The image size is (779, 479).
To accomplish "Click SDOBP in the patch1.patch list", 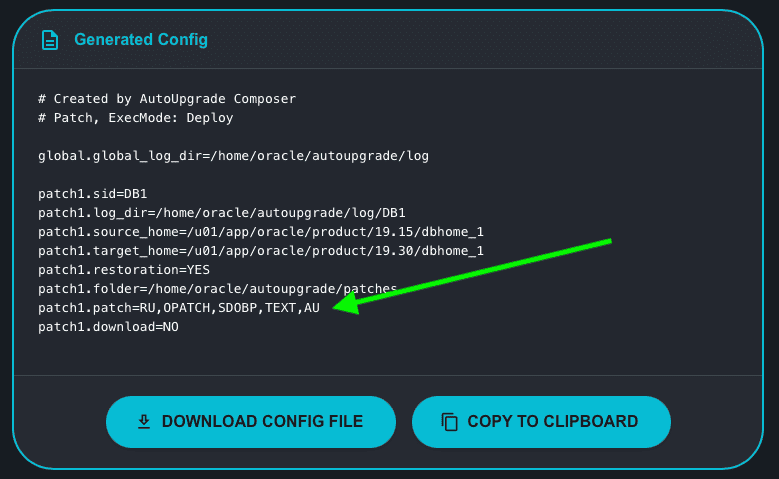I will [x=237, y=308].
